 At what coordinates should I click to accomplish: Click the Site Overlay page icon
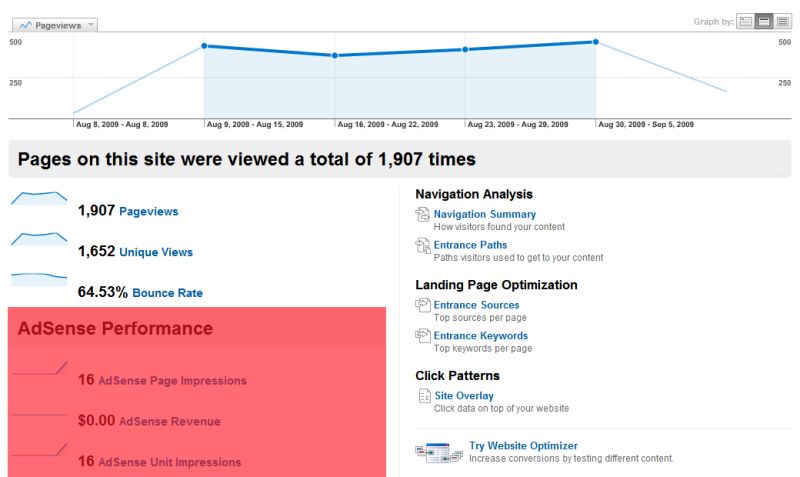[x=423, y=397]
